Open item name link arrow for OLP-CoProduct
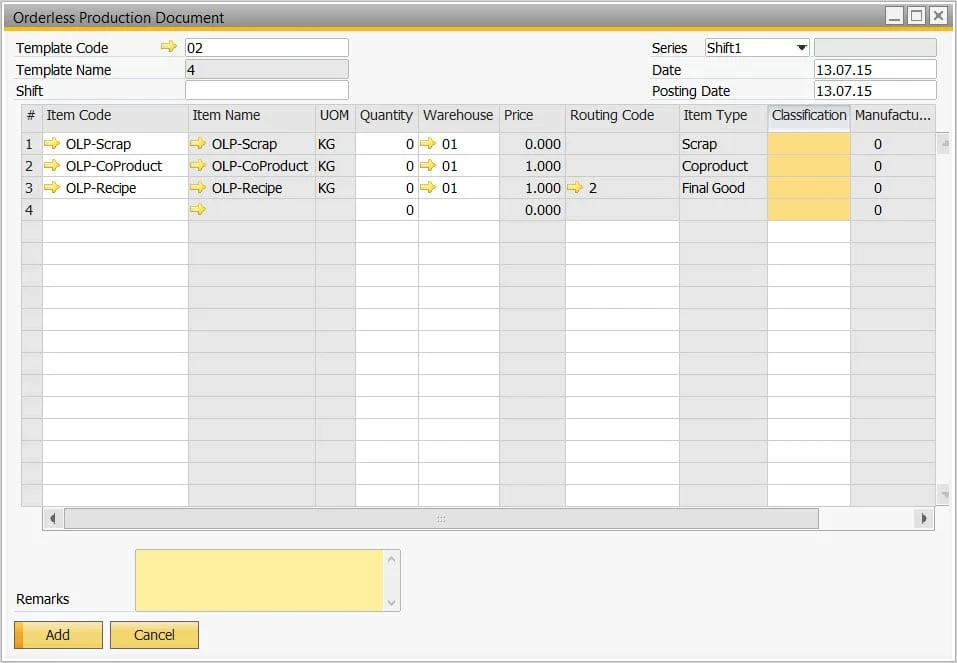Viewport: 957px width, 663px height. click(198, 165)
